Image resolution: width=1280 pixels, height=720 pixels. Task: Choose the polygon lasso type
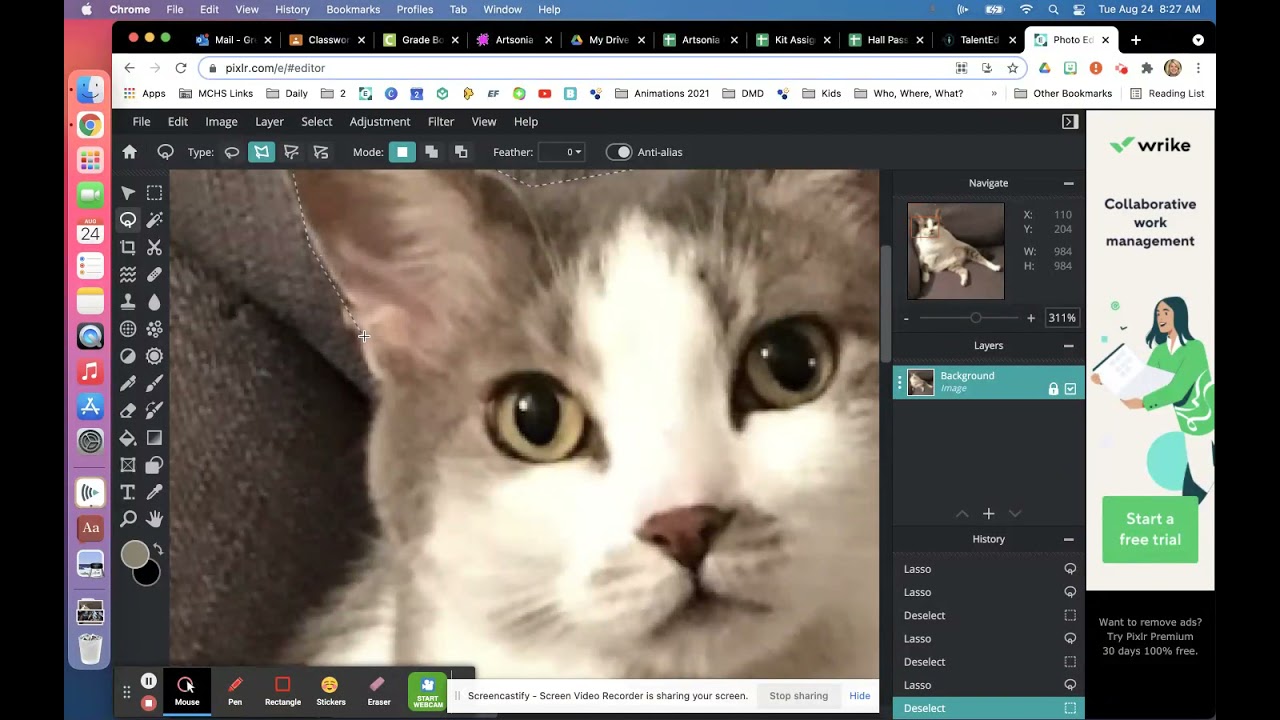[x=261, y=152]
